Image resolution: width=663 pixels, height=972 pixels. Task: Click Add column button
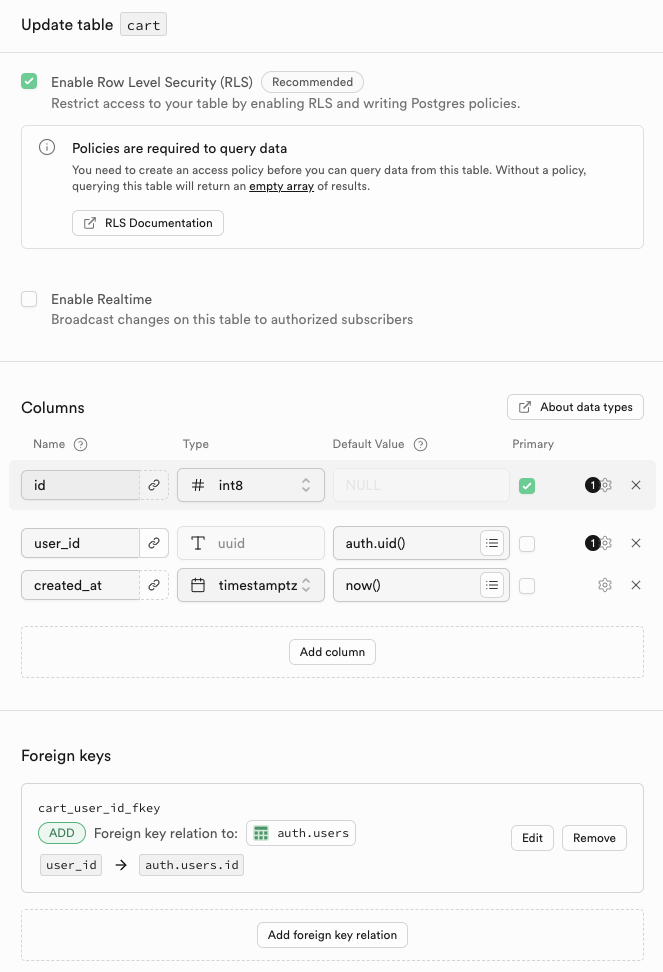pyautogui.click(x=332, y=652)
